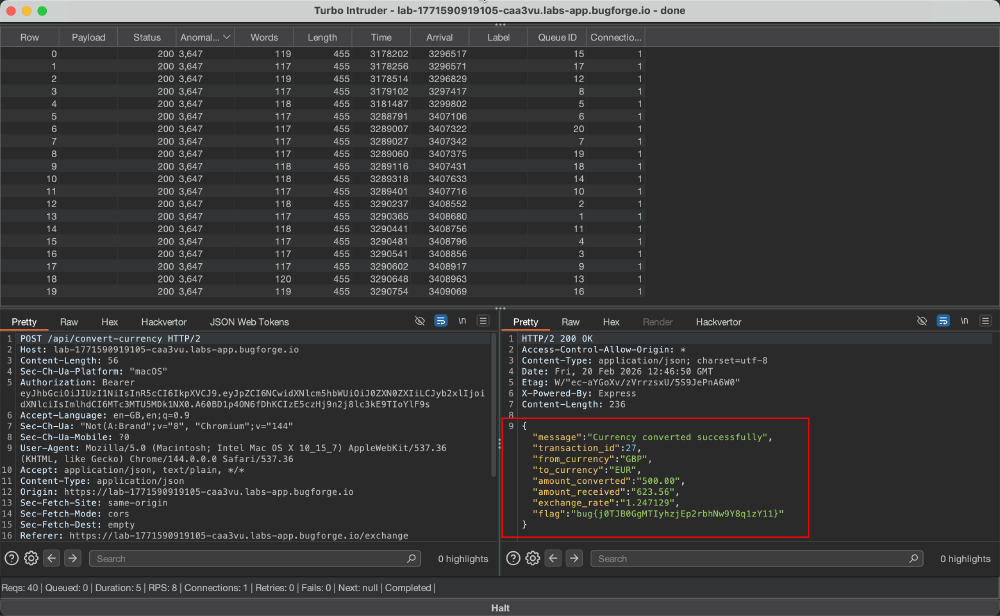Switch to the JSON Web Tokens tab
This screenshot has height=616, width=1000.
coord(249,322)
